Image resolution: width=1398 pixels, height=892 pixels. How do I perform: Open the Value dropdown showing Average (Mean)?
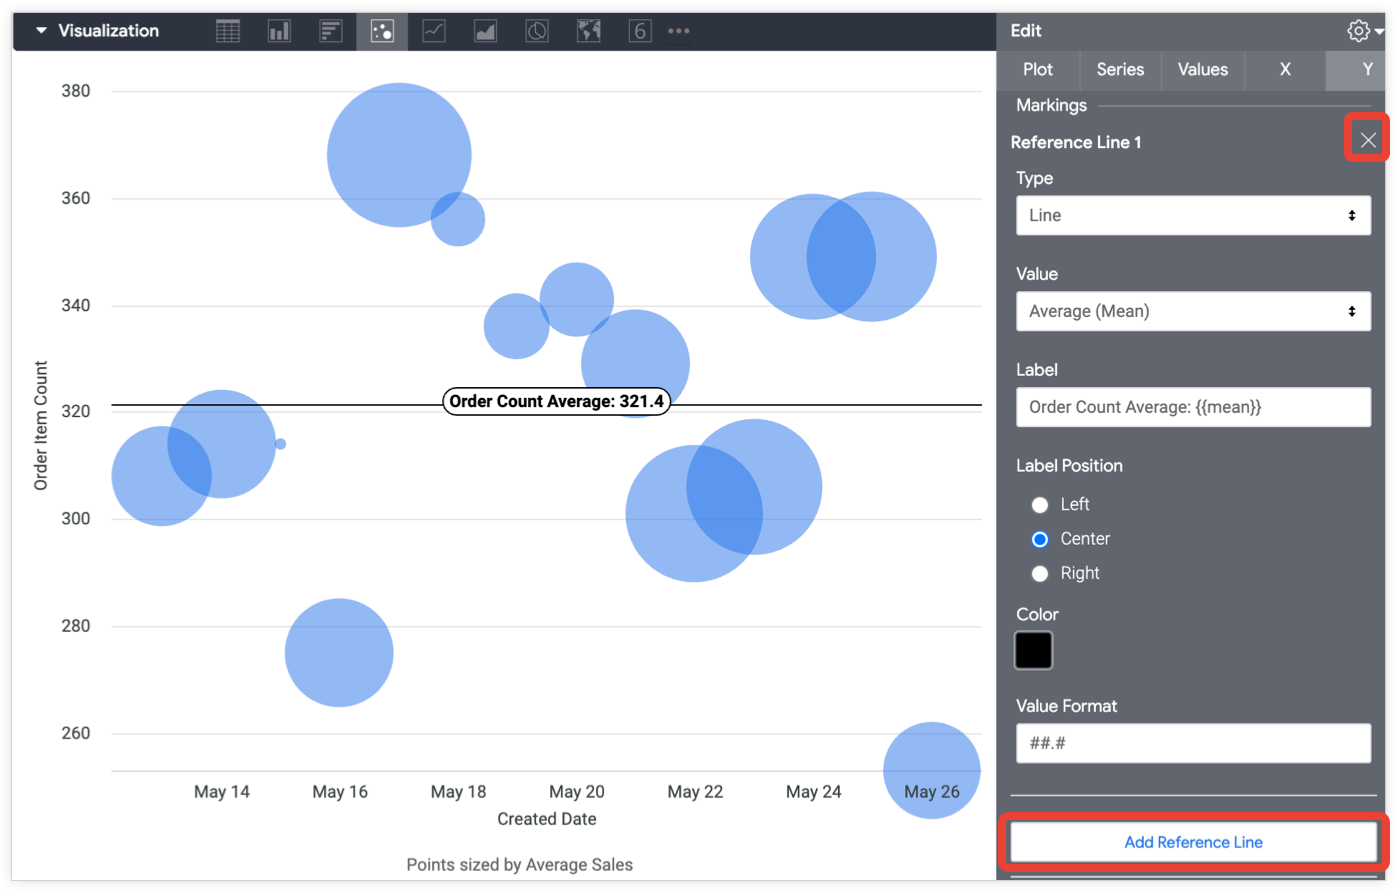(1193, 311)
